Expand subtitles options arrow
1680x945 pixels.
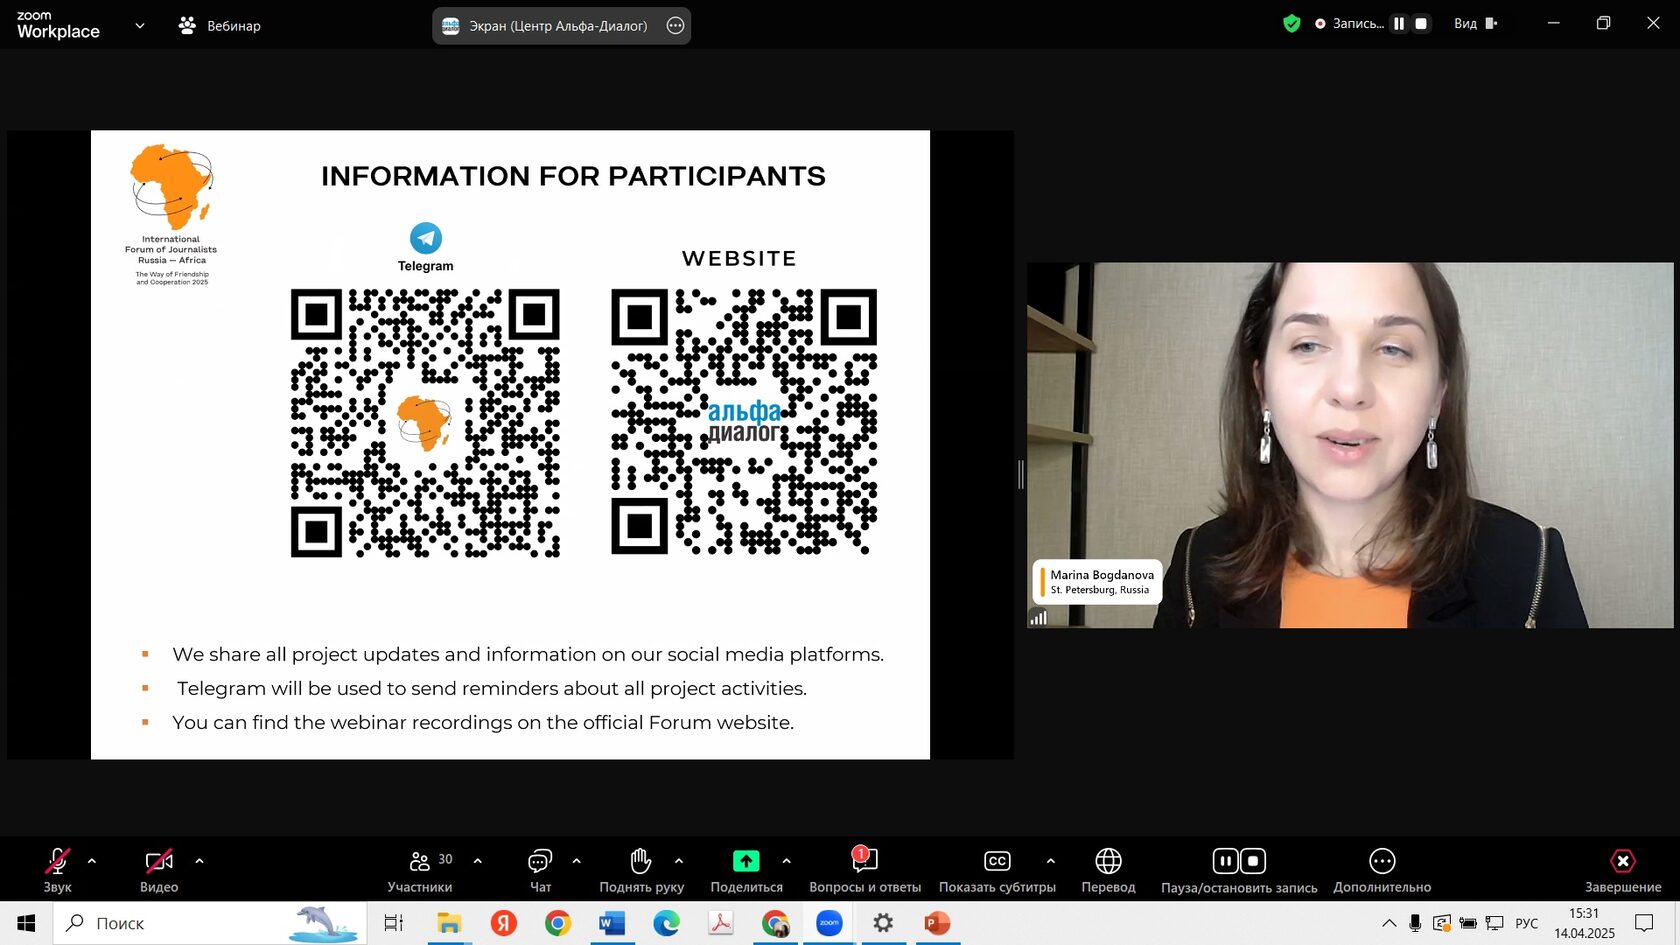tap(1050, 861)
